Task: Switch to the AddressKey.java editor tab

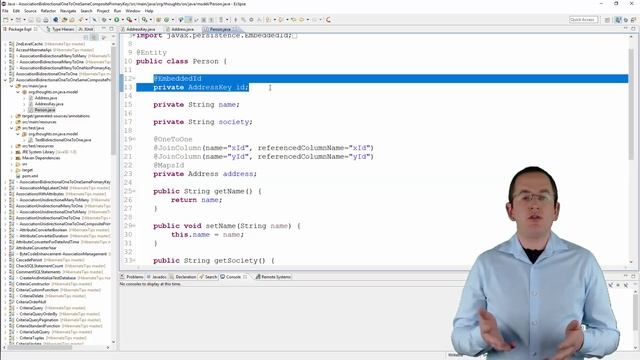Action: pyautogui.click(x=140, y=29)
